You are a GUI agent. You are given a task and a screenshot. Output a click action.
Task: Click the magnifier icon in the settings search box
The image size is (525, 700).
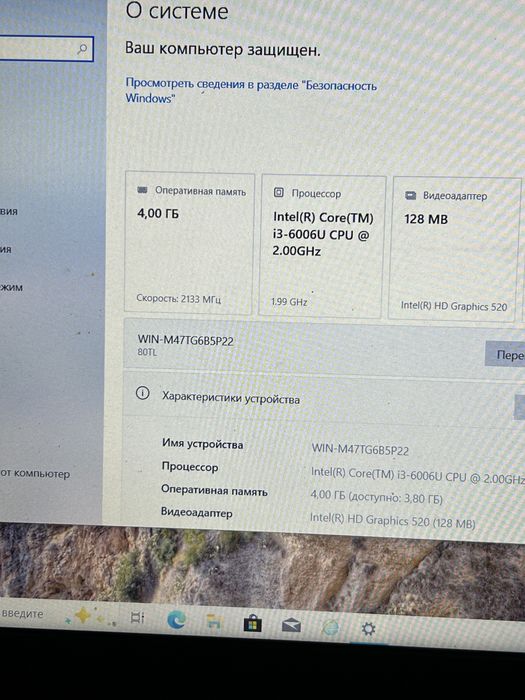(x=82, y=49)
